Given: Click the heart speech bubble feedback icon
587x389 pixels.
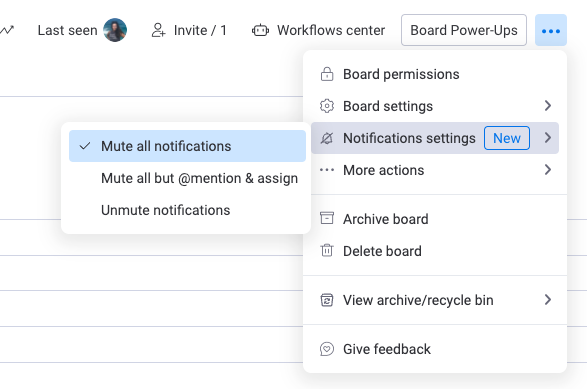Looking at the screenshot, I should [327, 349].
